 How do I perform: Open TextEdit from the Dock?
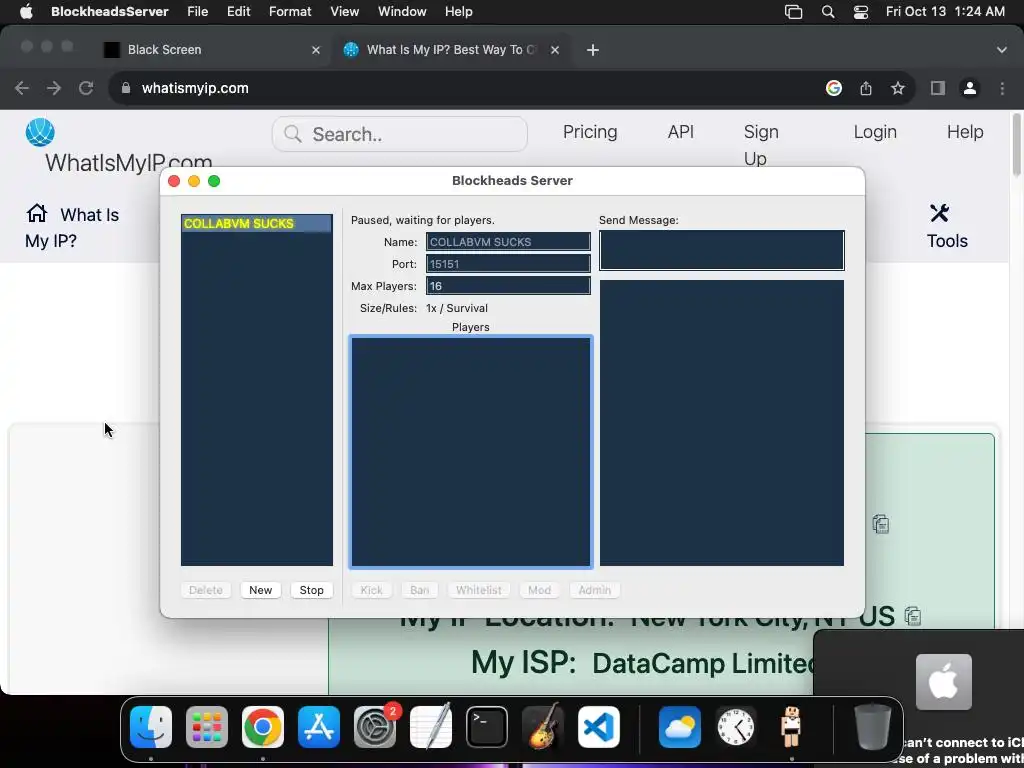[431, 727]
